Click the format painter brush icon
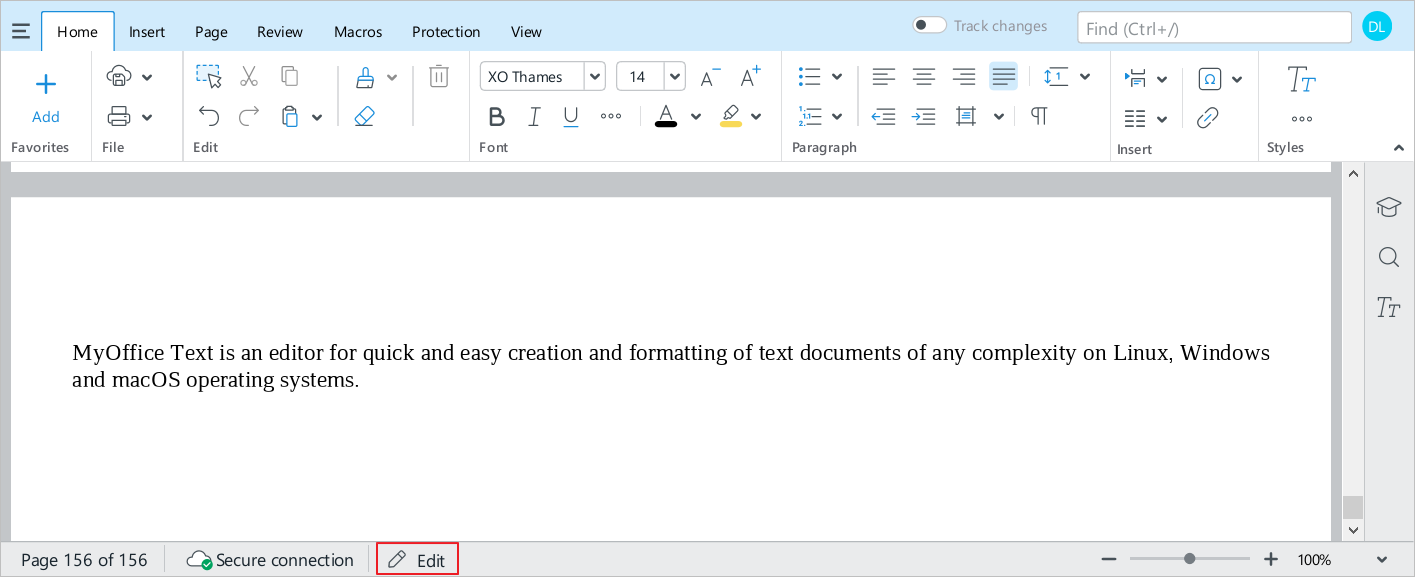1415x577 pixels. click(x=365, y=77)
